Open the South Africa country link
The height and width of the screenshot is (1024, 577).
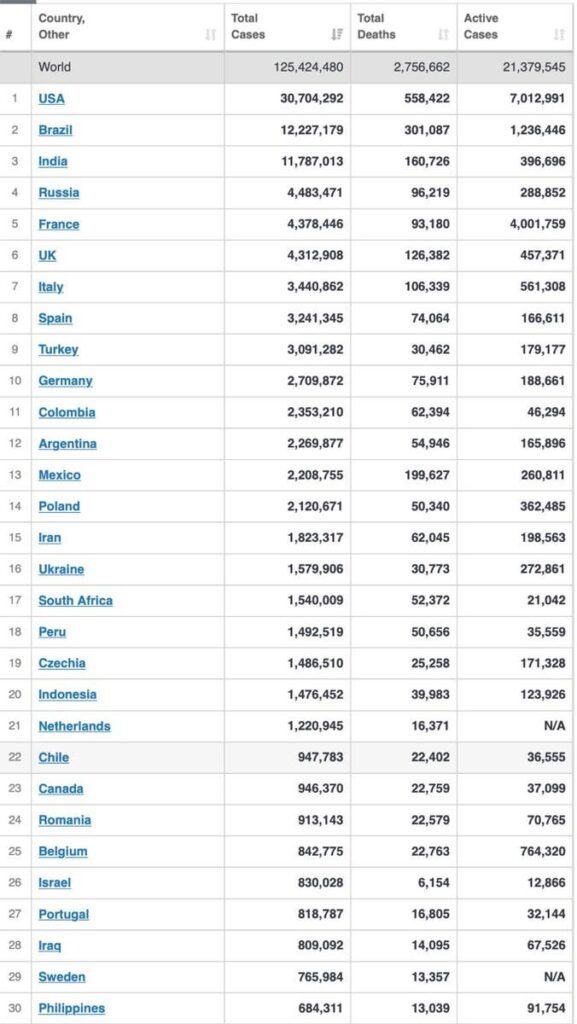(x=75, y=600)
